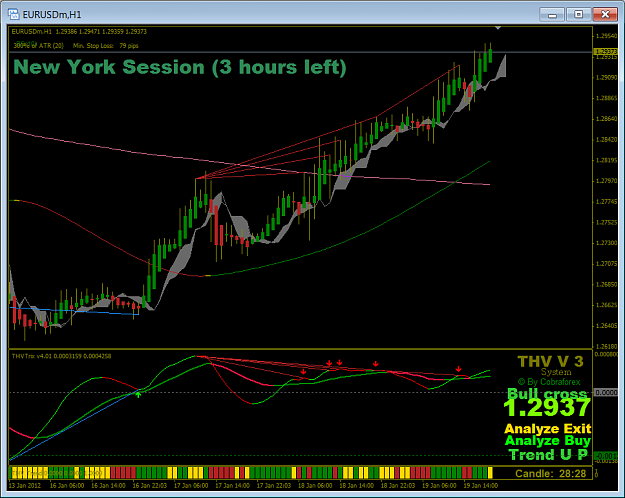Click the Analyze Exit label
625x498 pixels.
pyautogui.click(x=548, y=429)
